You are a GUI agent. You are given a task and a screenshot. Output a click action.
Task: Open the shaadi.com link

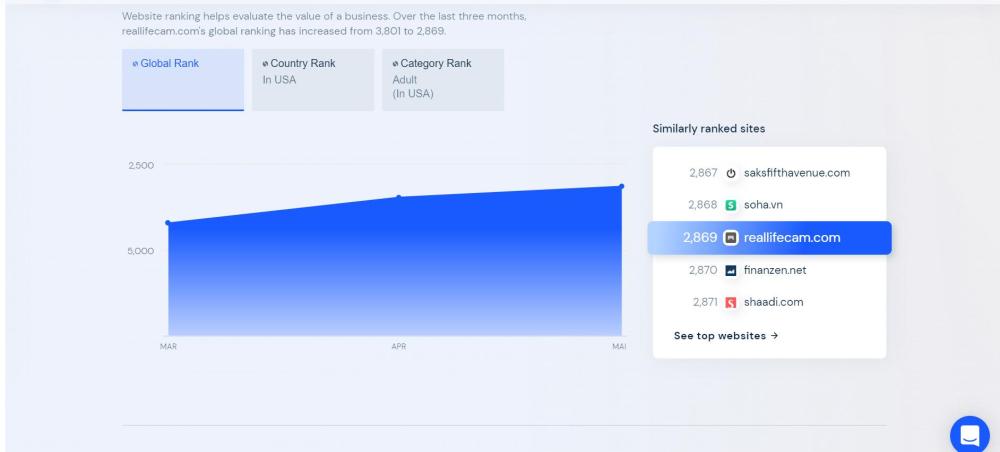tap(774, 302)
